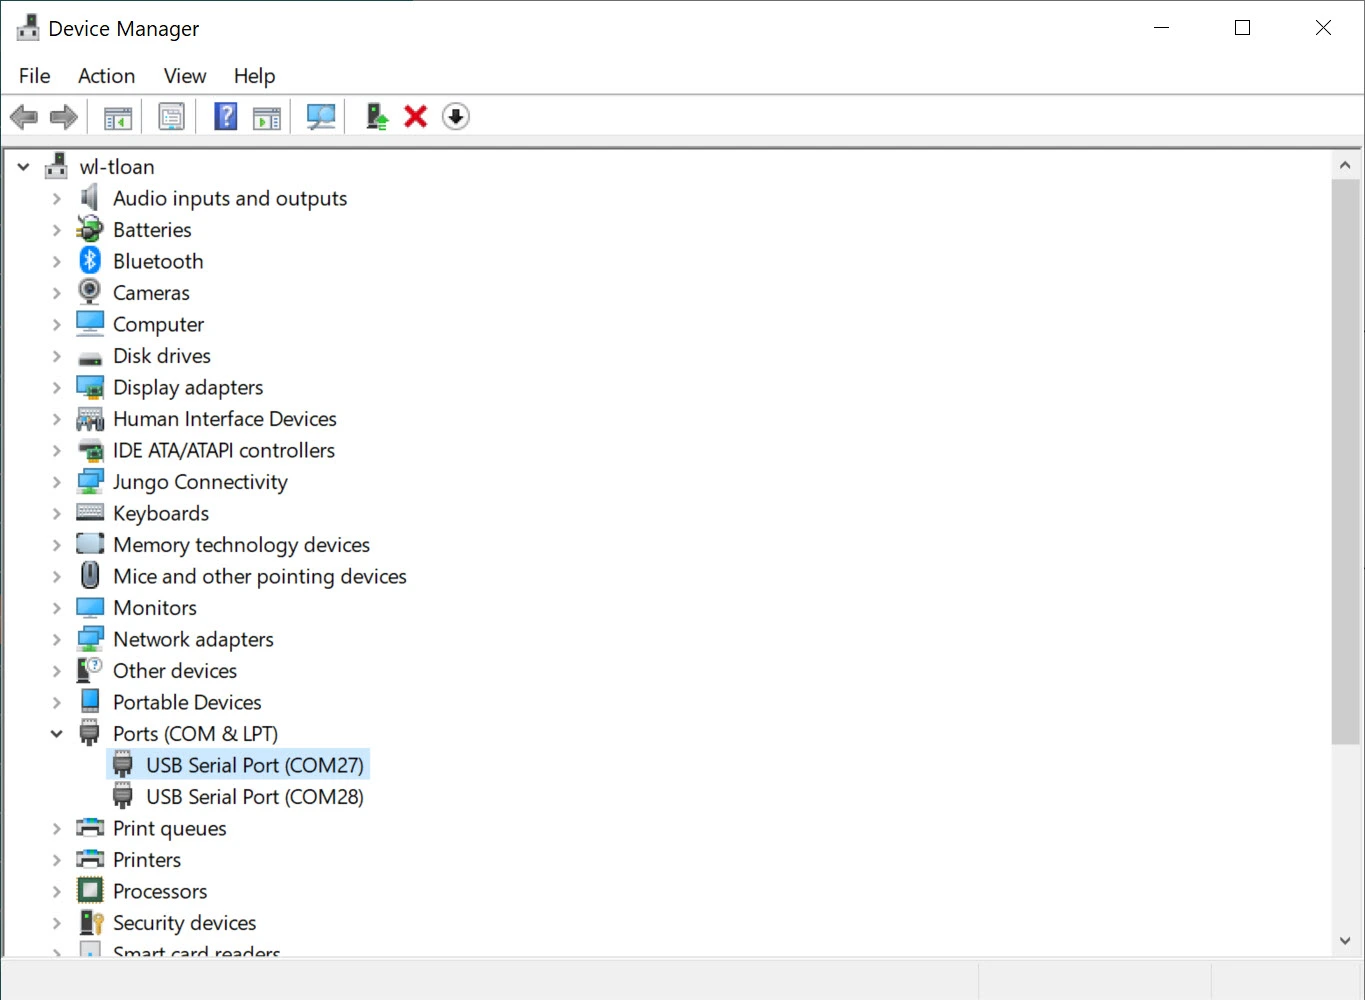Expand the Display adapters category

point(57,388)
